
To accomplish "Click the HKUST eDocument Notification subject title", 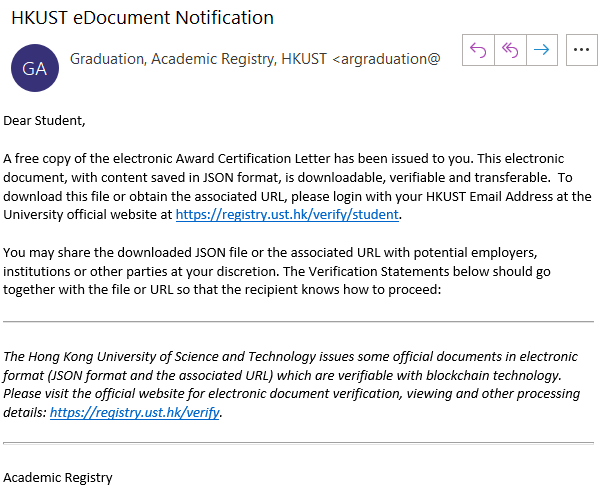I will 142,18.
